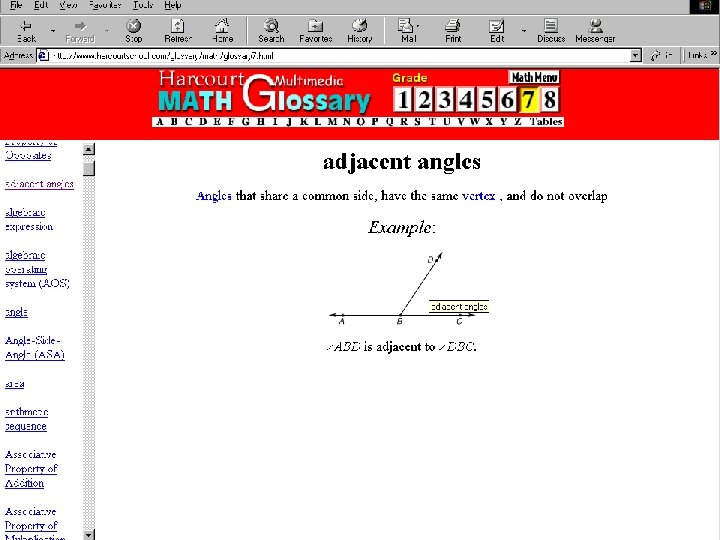The height and width of the screenshot is (540, 720).
Task: Select Grade 5 number tile
Action: point(487,100)
